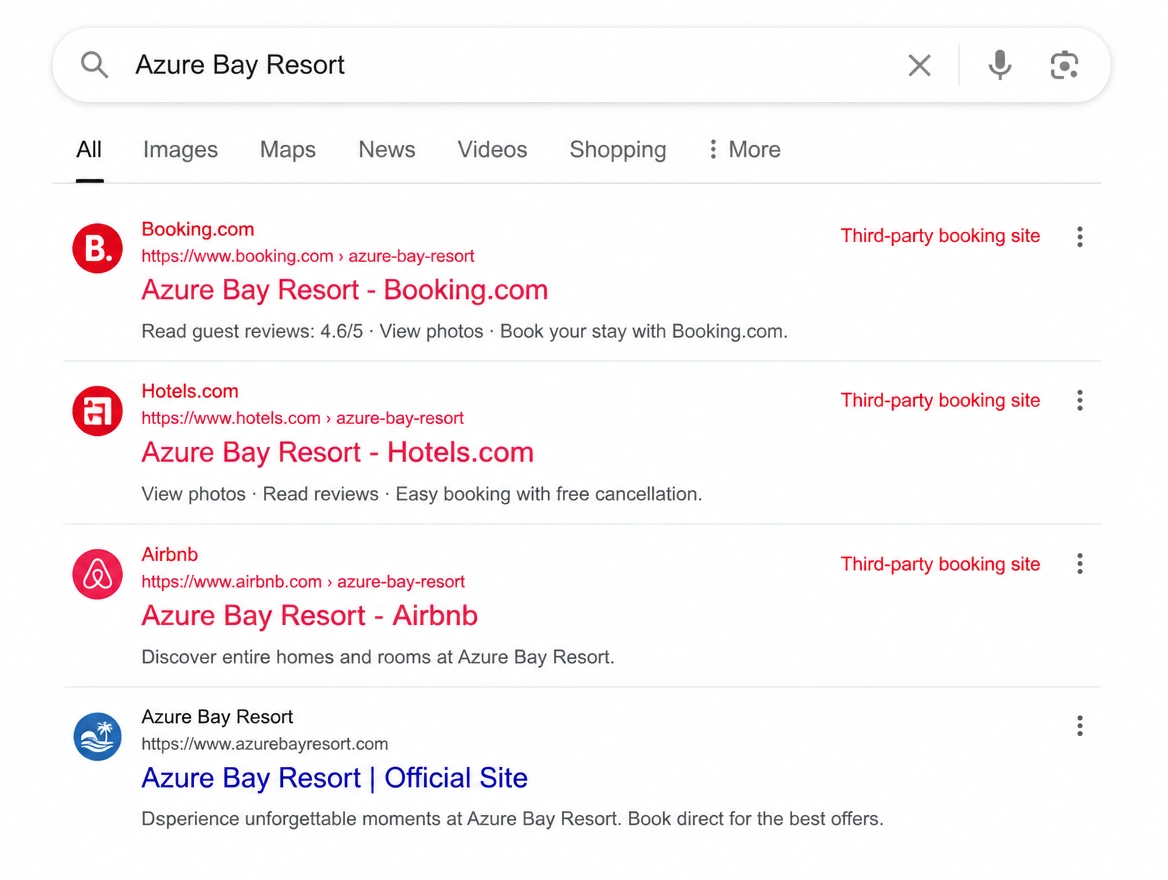Open the 'Azure Bay Resort - Airbnb' result title
1168x880 pixels.
[309, 615]
